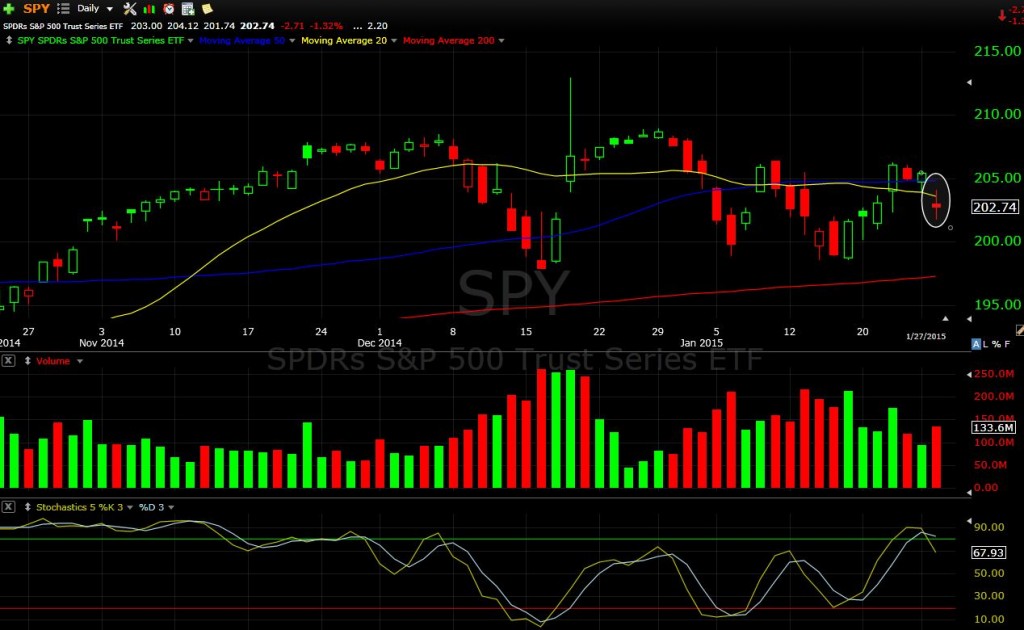Click the 200.00 price axis label
Viewport: 1024px width, 630px height.
[997, 241]
